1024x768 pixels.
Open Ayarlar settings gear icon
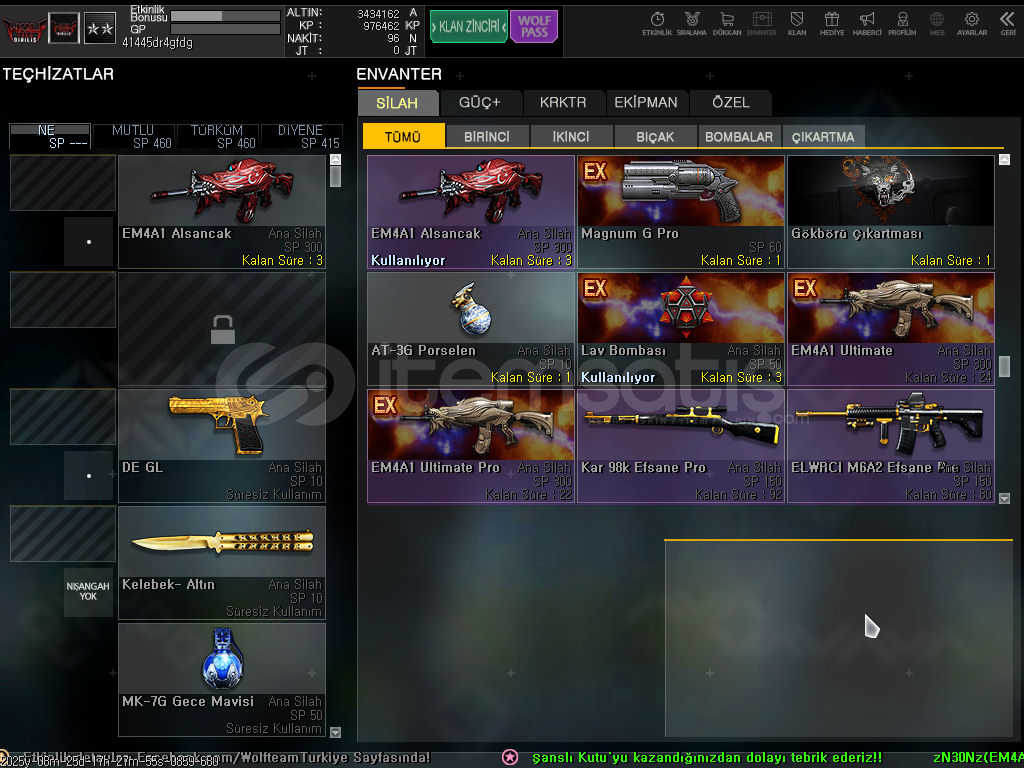(972, 24)
